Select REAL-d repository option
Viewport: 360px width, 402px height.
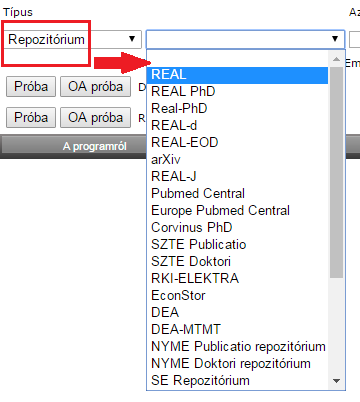pyautogui.click(x=237, y=125)
